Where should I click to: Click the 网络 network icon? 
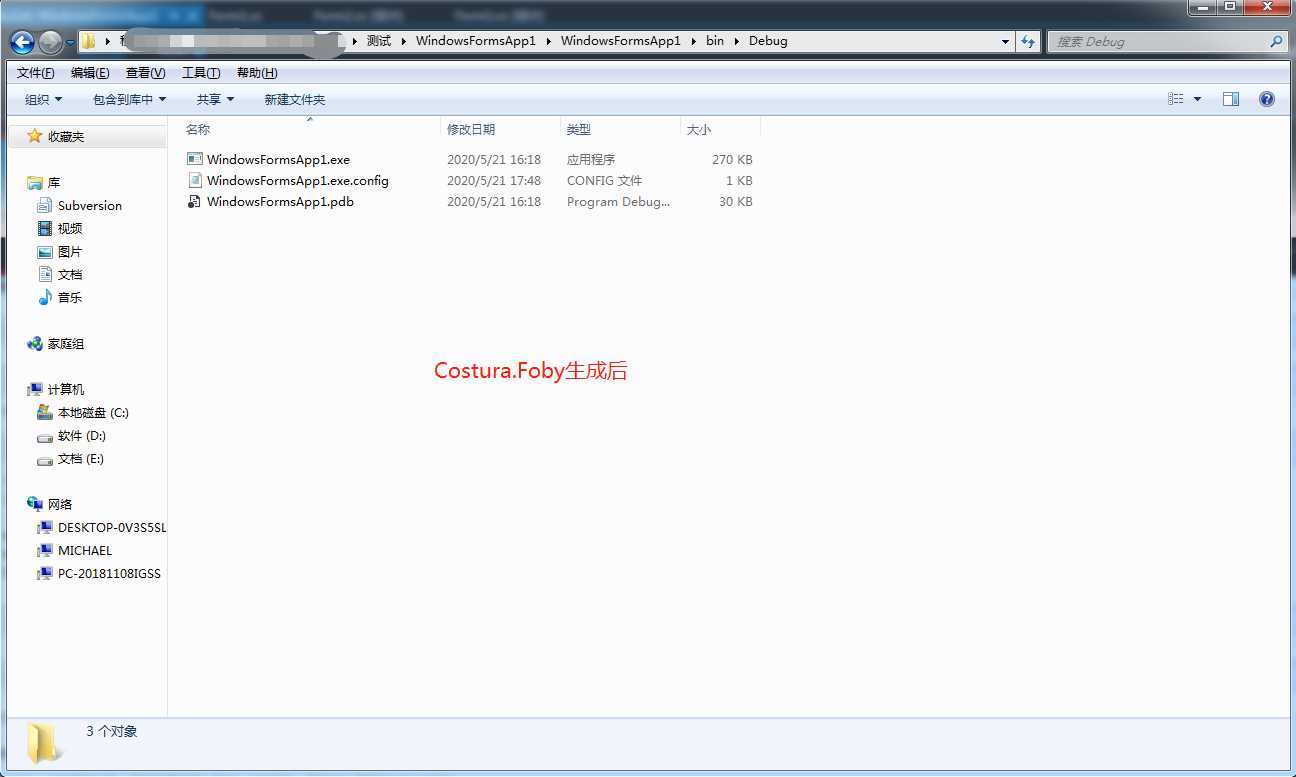(35, 504)
